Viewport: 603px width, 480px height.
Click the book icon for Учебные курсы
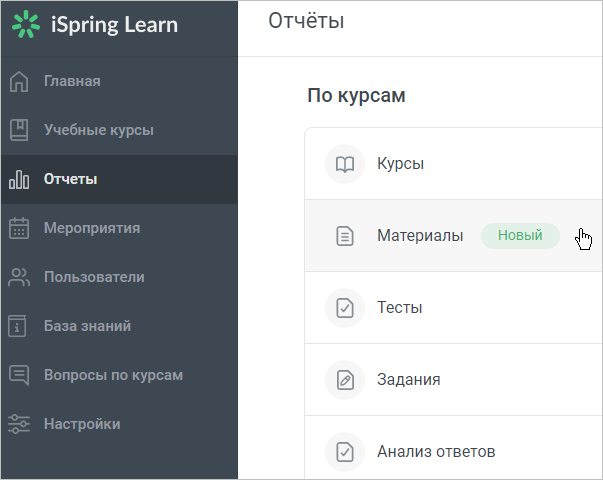tap(19, 130)
